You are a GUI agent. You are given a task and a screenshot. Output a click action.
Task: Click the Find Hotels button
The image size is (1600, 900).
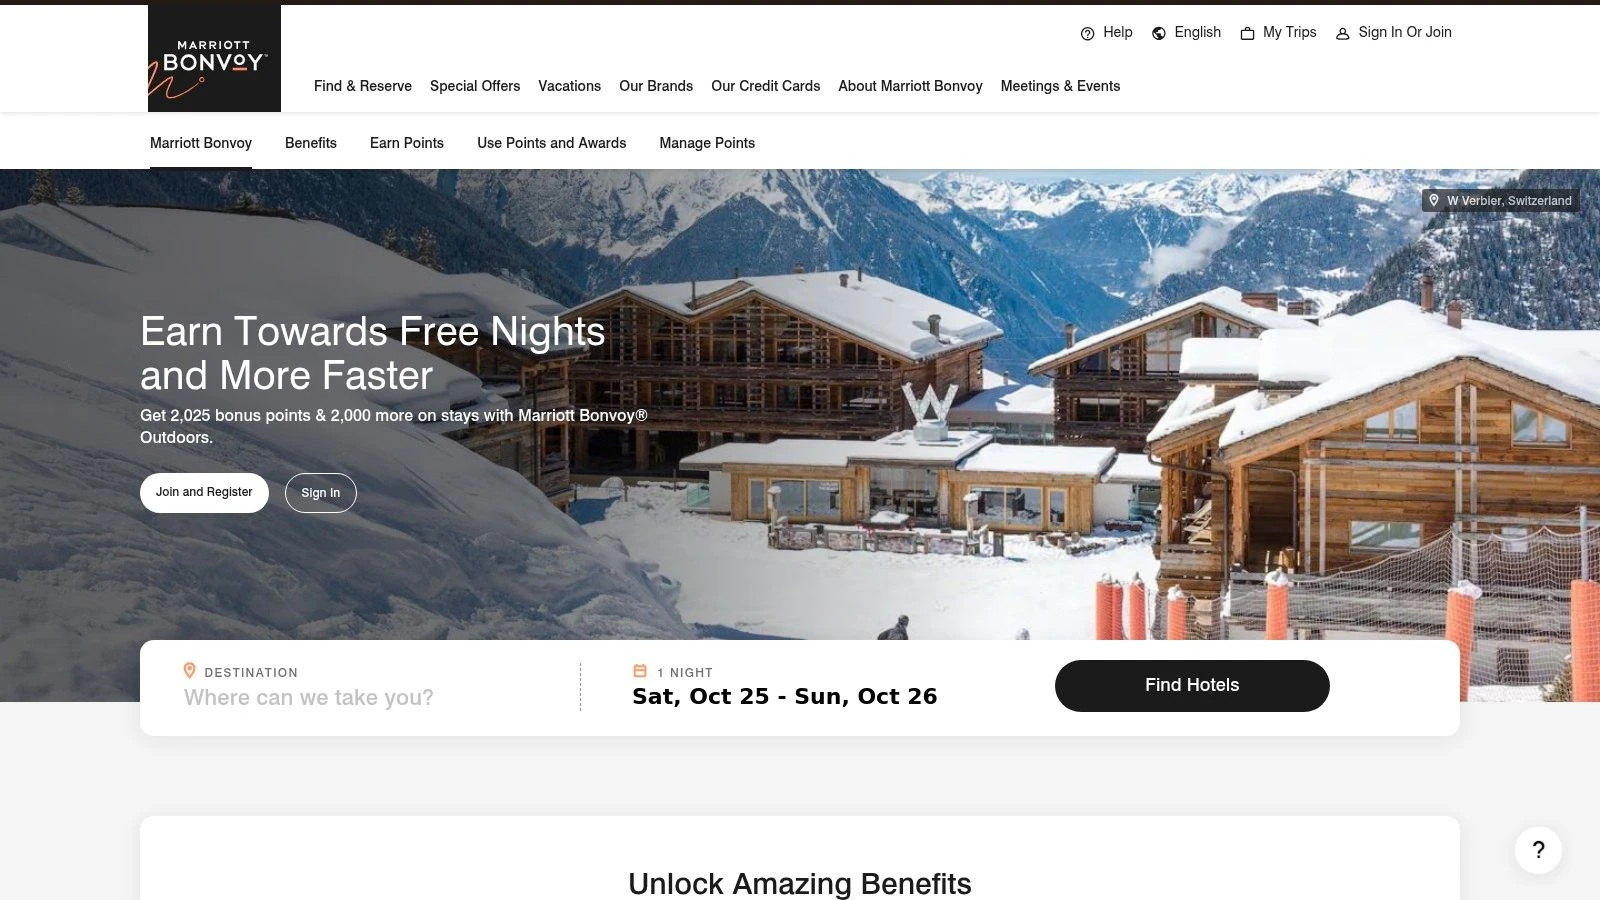[1192, 686]
